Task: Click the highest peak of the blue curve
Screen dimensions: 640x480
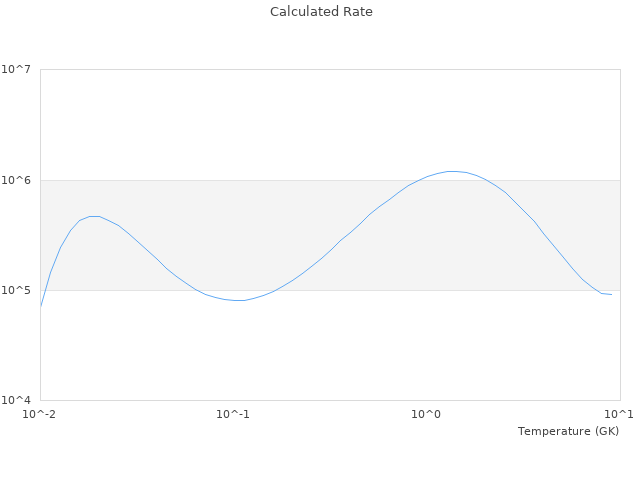Action: click(452, 171)
